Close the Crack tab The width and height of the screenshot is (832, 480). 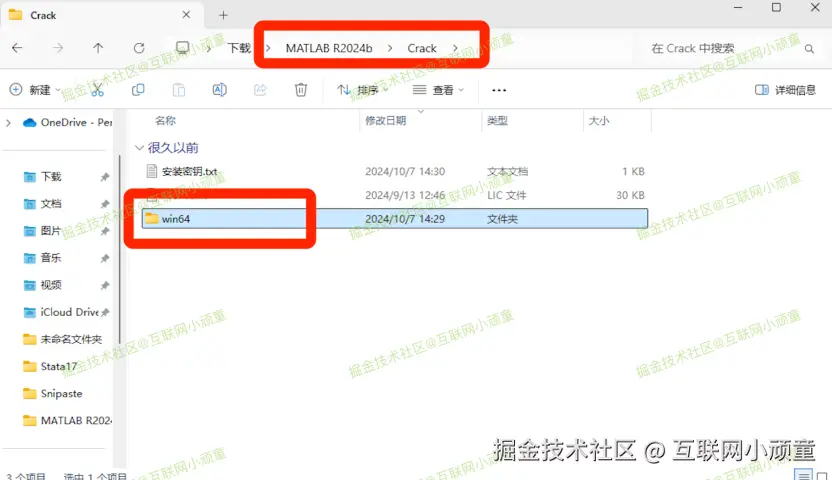pyautogui.click(x=186, y=15)
